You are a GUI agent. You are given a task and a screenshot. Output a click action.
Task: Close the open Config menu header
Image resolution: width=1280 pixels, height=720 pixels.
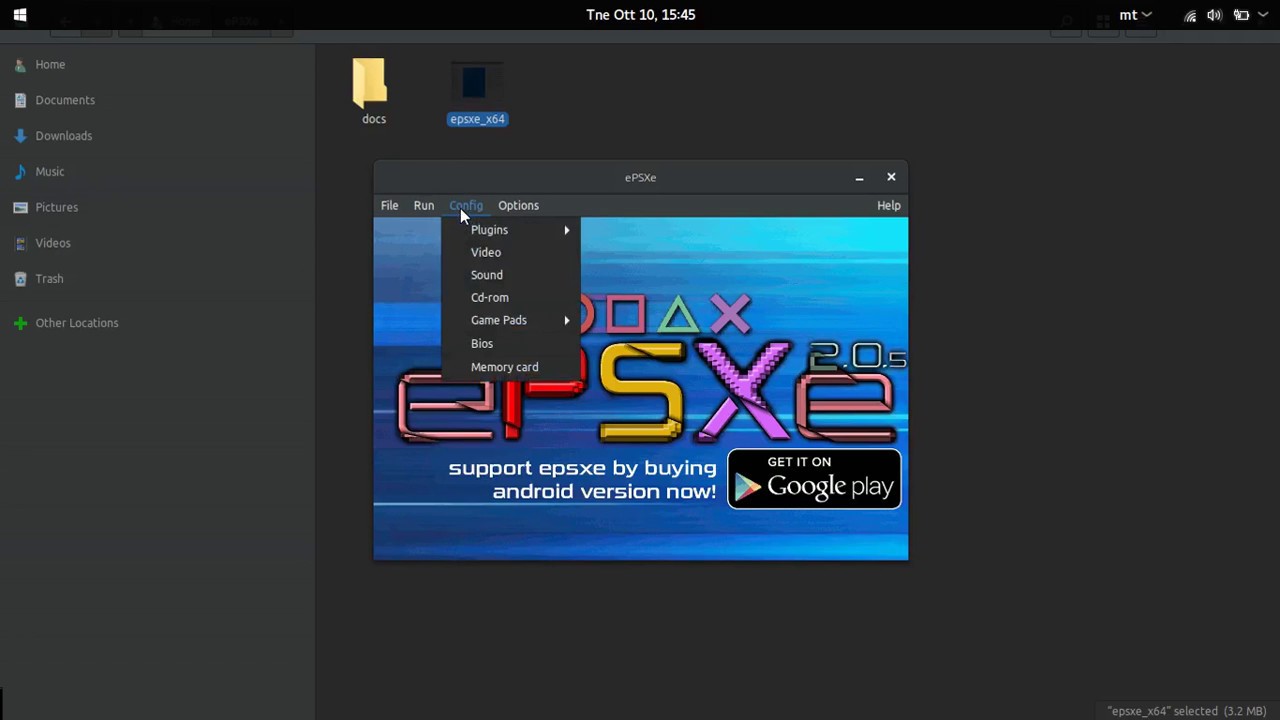[x=466, y=205]
